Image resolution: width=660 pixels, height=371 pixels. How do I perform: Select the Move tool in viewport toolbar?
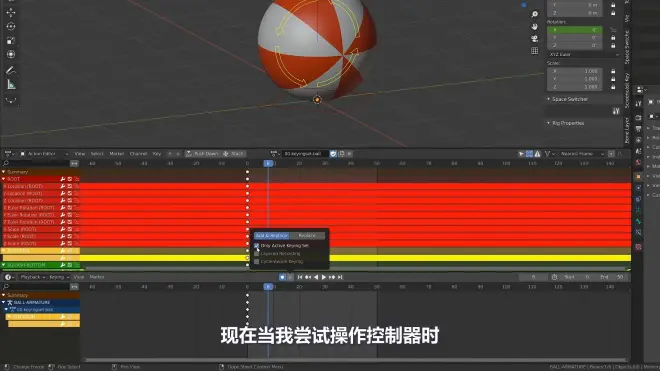(x=11, y=12)
